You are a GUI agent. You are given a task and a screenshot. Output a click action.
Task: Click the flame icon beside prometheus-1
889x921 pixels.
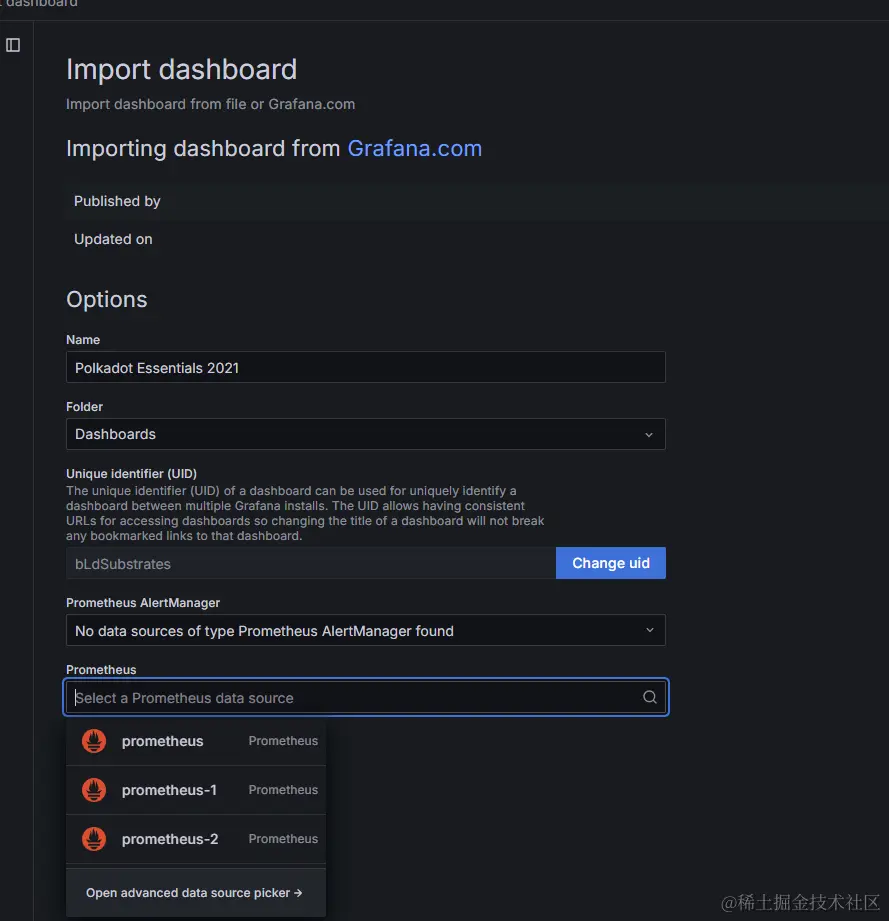(94, 790)
